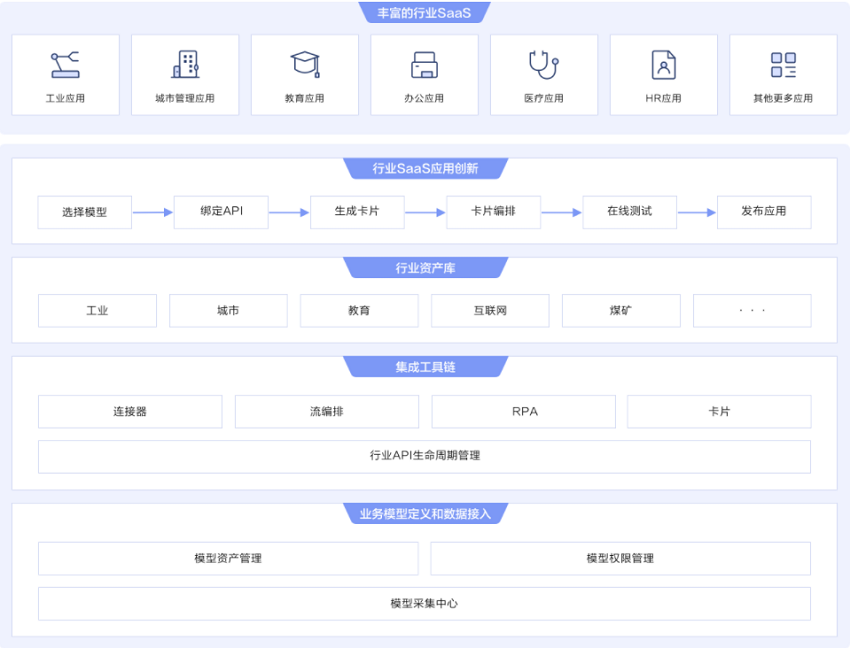Select the 工业应用 label
This screenshot has height=648, width=850.
click(65, 98)
